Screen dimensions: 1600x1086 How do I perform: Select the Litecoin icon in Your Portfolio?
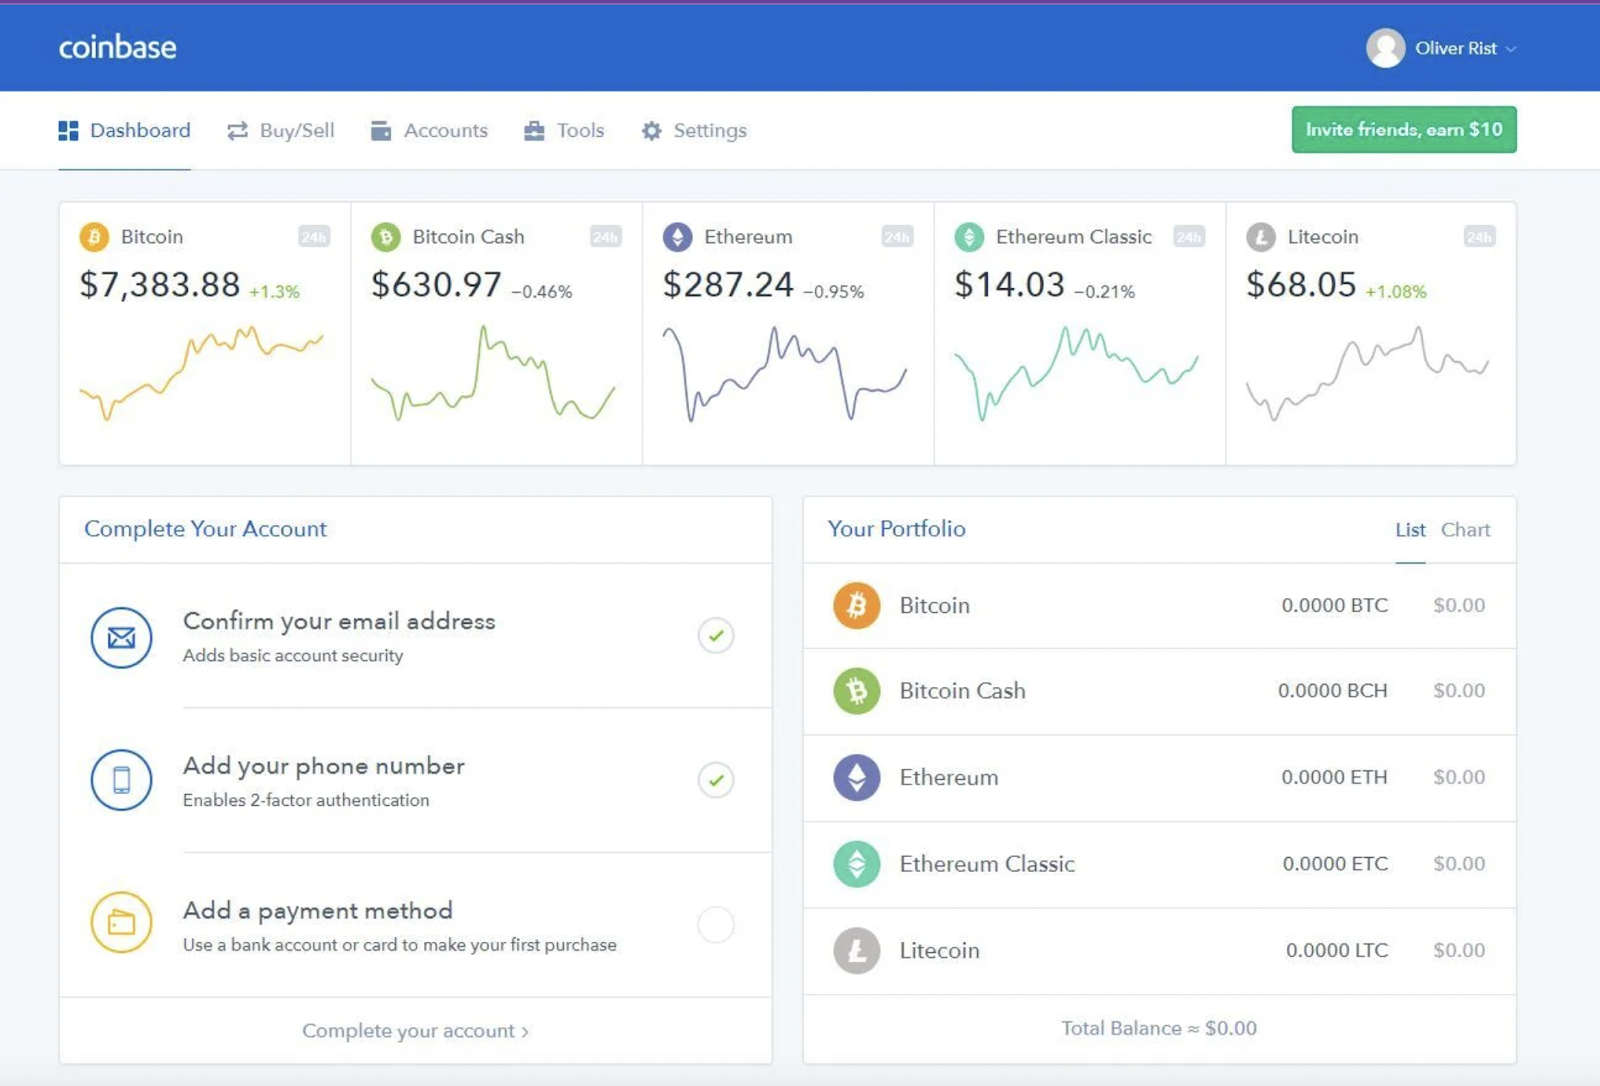point(855,950)
